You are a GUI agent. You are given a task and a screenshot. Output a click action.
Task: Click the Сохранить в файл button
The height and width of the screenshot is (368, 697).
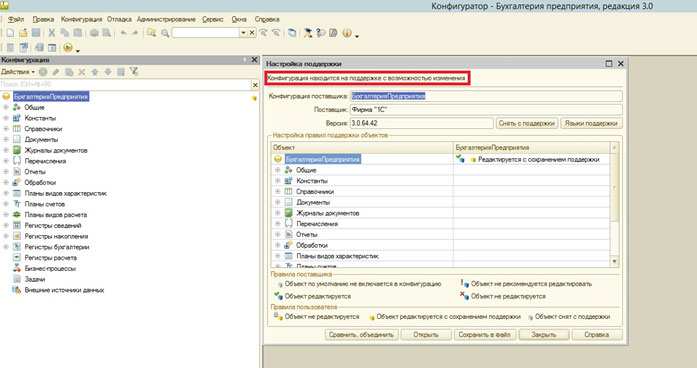(485, 335)
